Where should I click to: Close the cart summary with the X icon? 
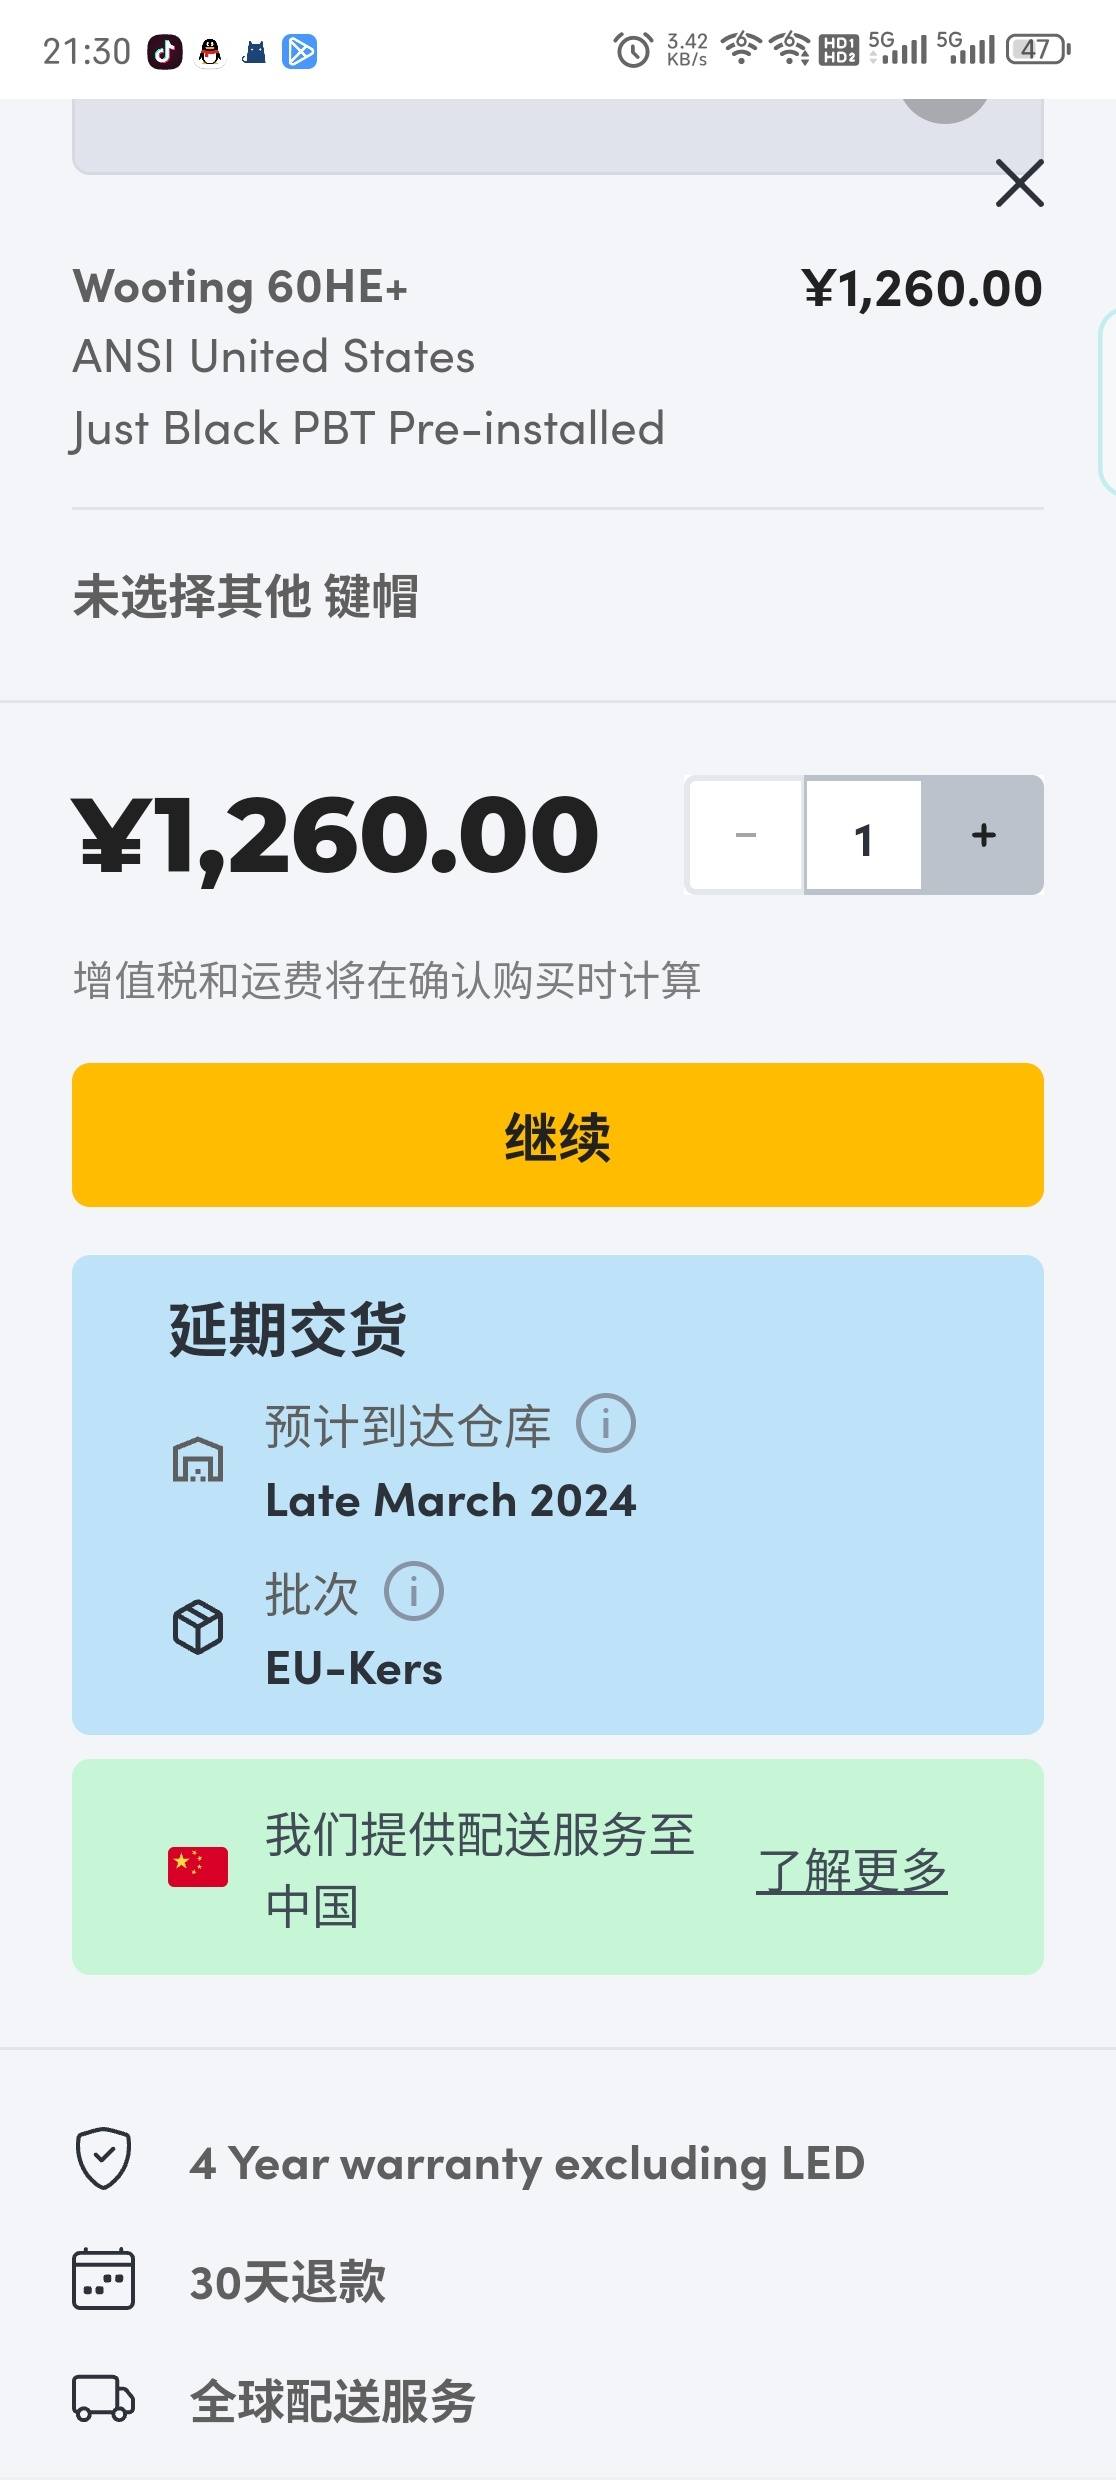1019,183
